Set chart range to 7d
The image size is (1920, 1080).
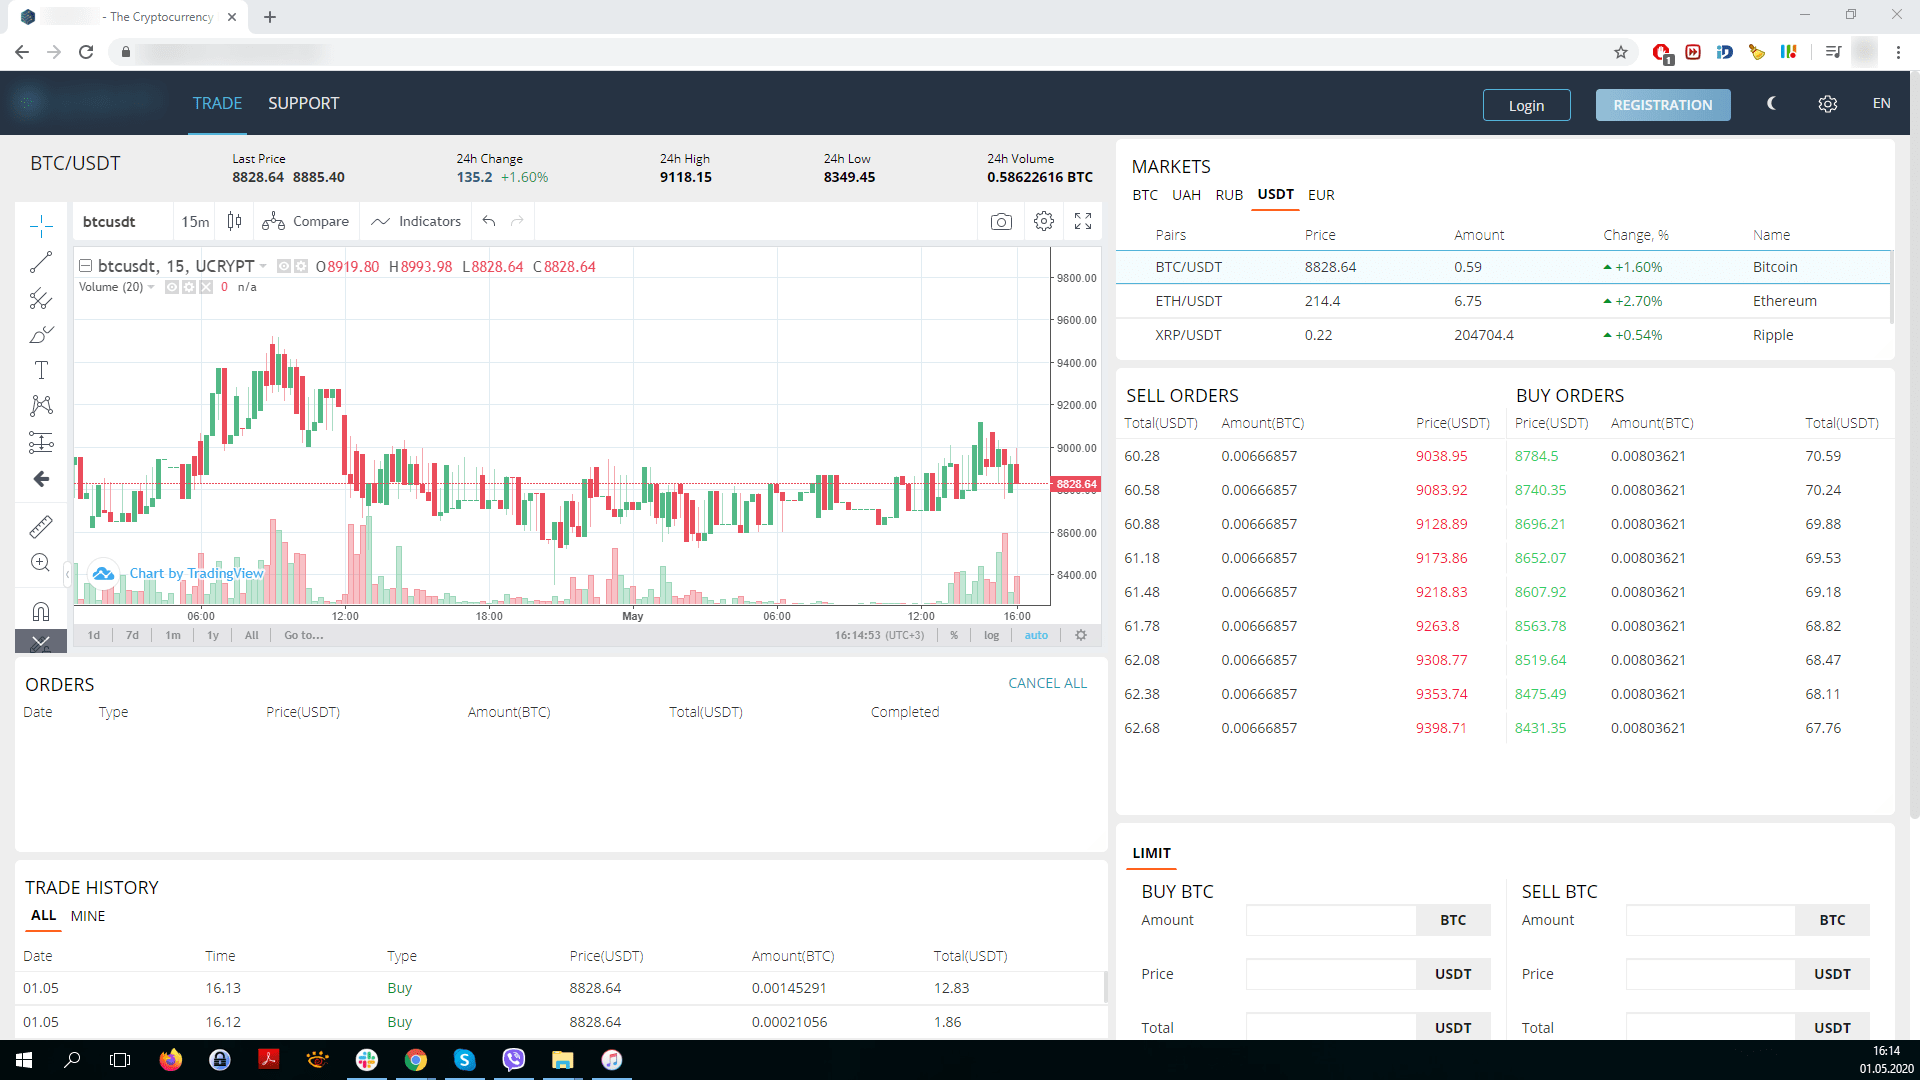tap(132, 635)
